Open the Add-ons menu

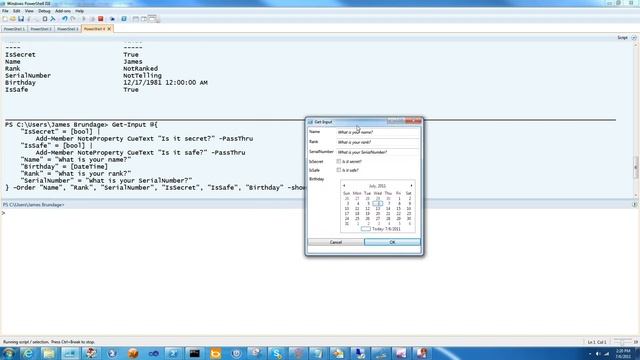62,11
